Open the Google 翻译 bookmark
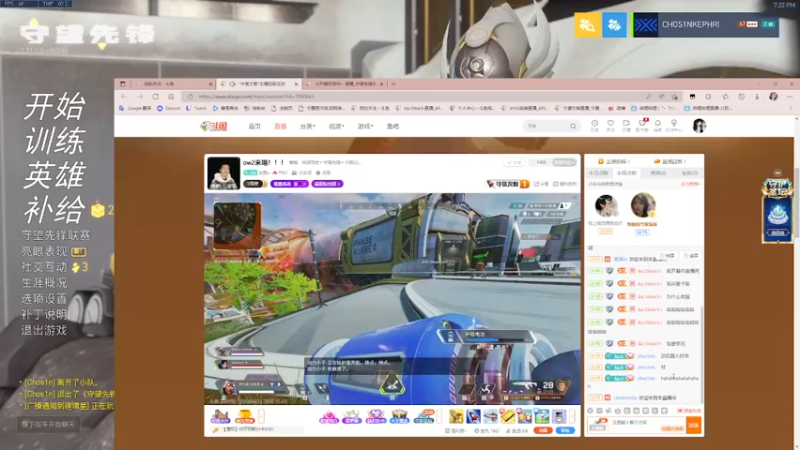This screenshot has height=450, width=800. coord(135,108)
